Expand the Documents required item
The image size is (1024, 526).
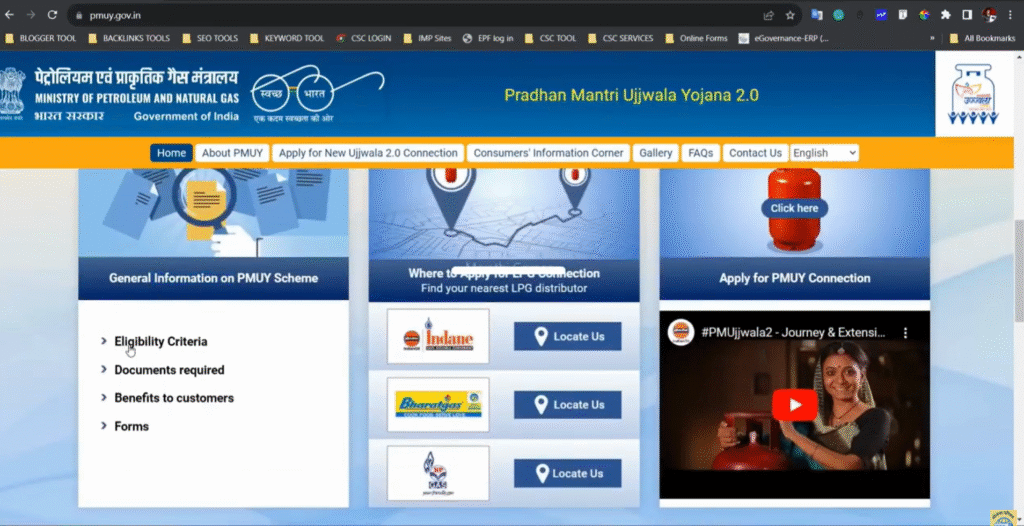[x=168, y=370]
